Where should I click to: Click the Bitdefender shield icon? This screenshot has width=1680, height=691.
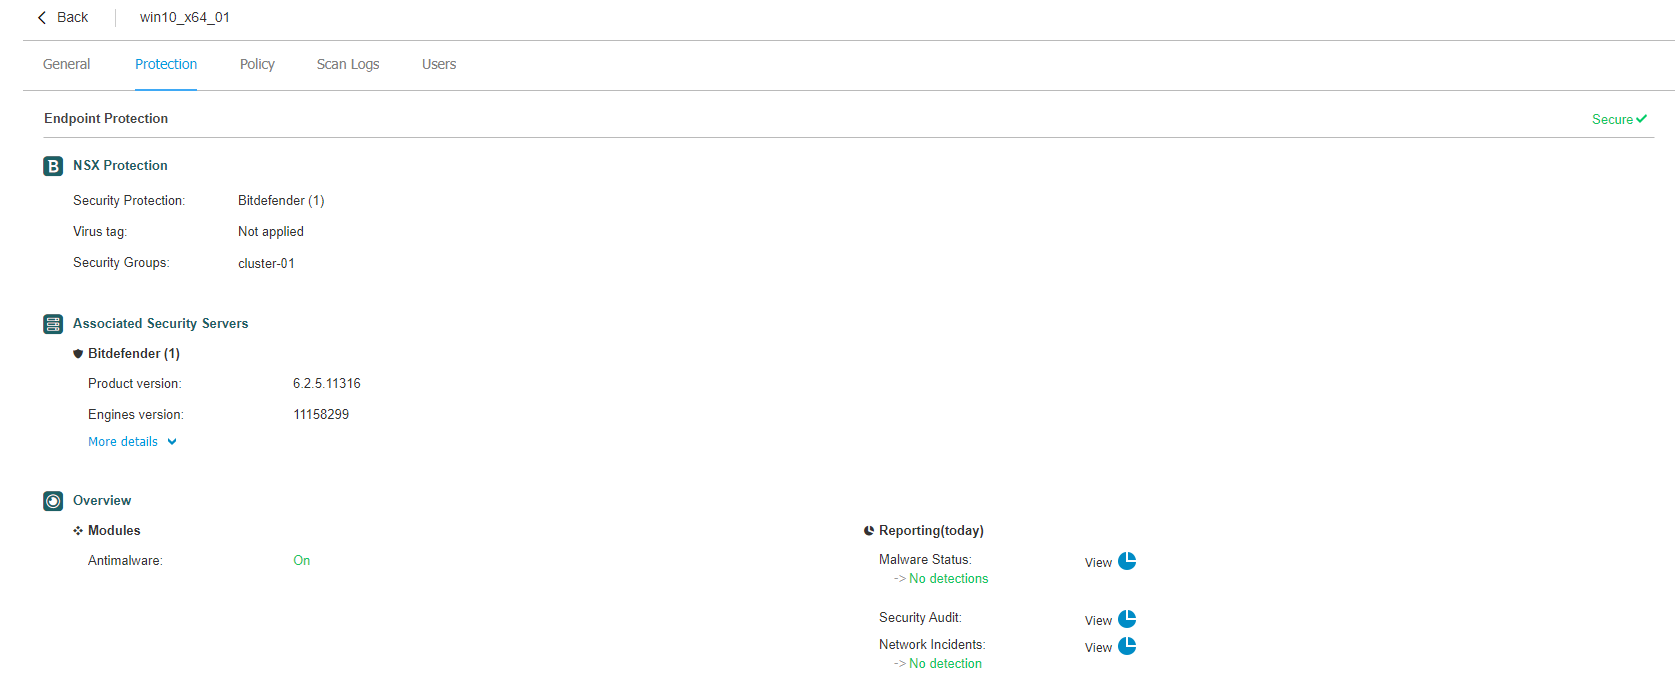78,354
